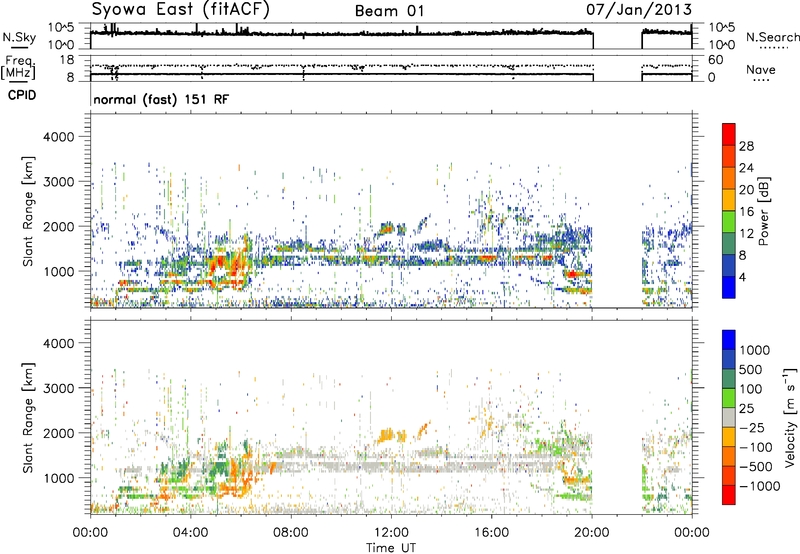The image size is (800, 554).
Task: Click the '4' value on power colorbar
Action: coord(742,277)
